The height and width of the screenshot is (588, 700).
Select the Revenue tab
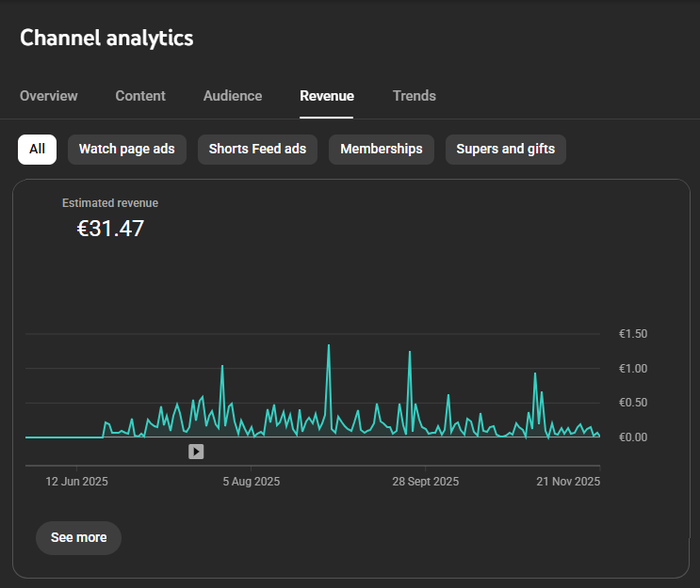(x=327, y=96)
